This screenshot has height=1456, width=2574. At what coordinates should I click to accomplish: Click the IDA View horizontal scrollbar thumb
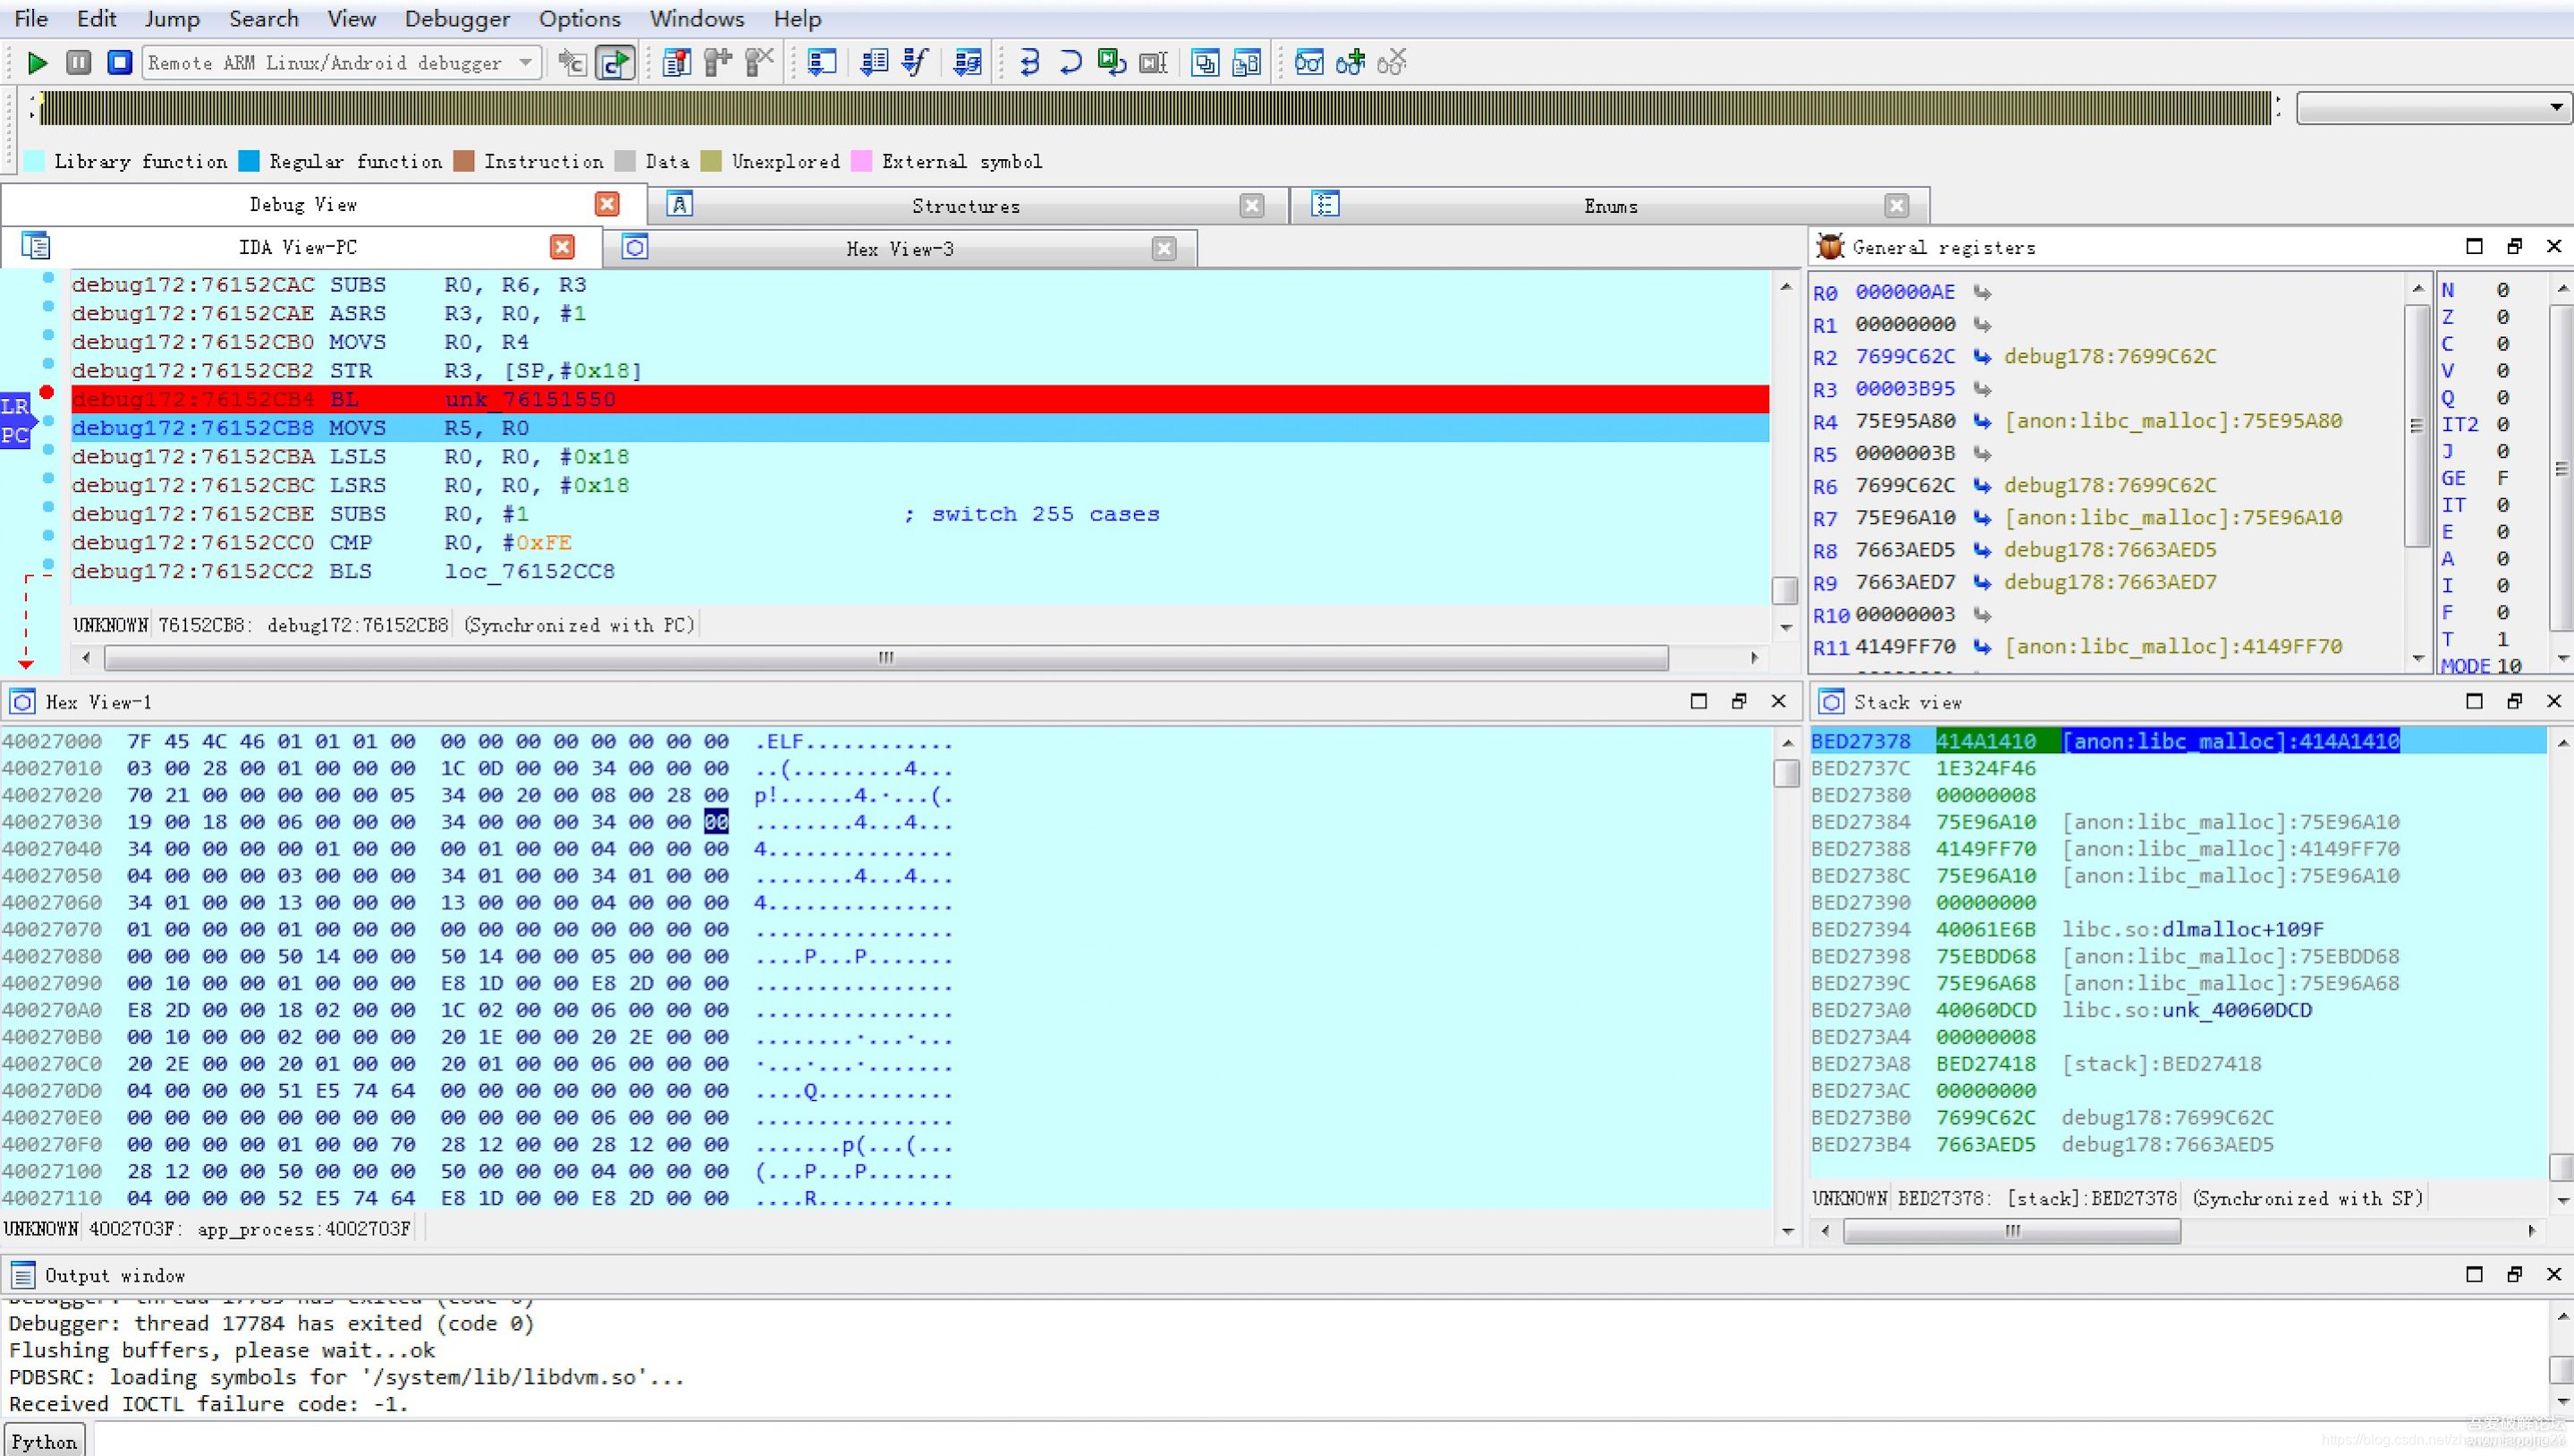pyautogui.click(x=885, y=658)
